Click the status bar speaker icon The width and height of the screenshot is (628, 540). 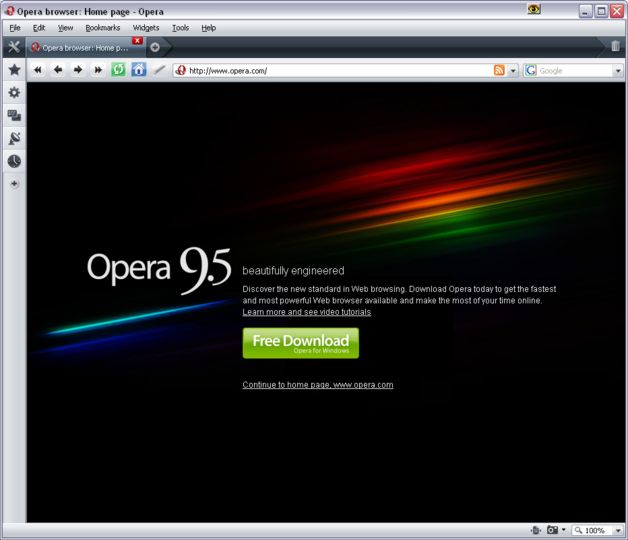[535, 530]
